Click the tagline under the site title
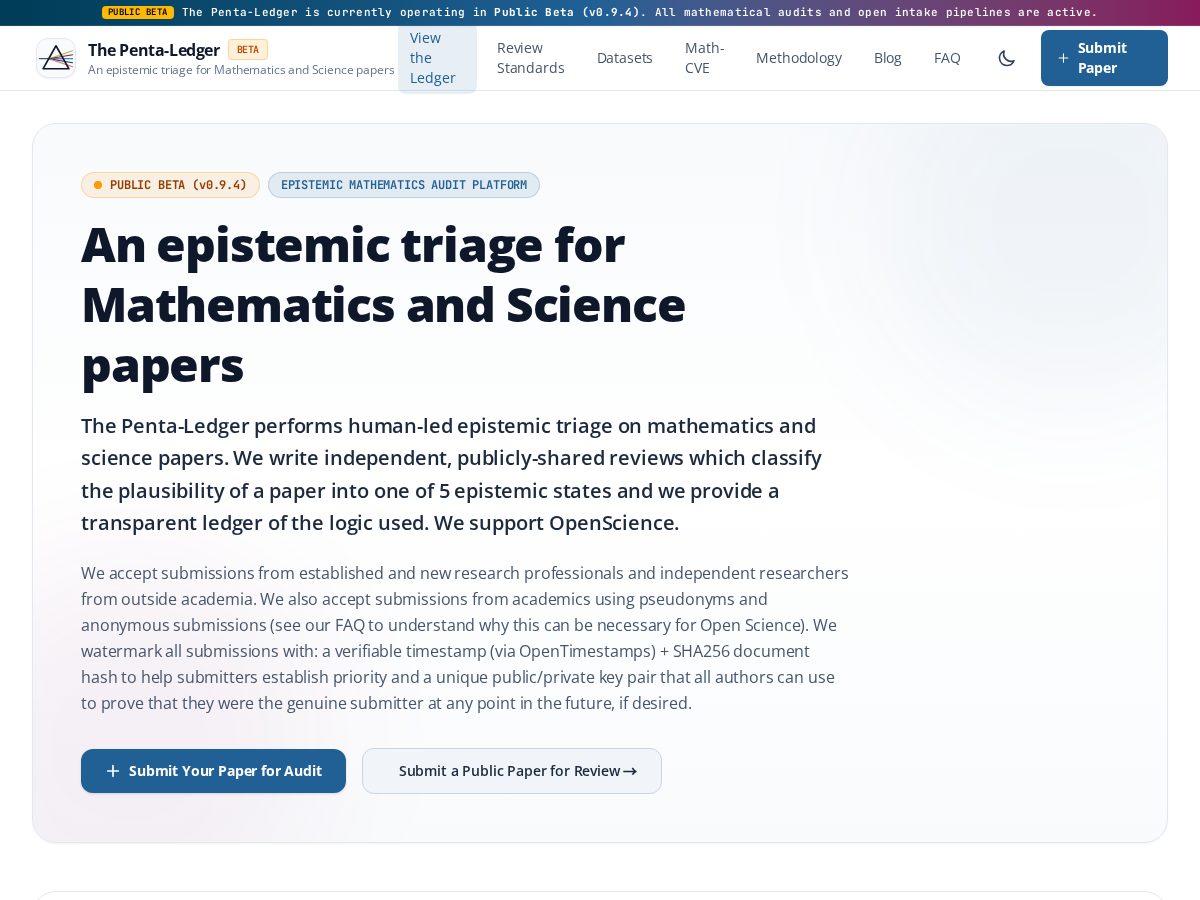Screen dimensions: 1200x900 point(241,70)
